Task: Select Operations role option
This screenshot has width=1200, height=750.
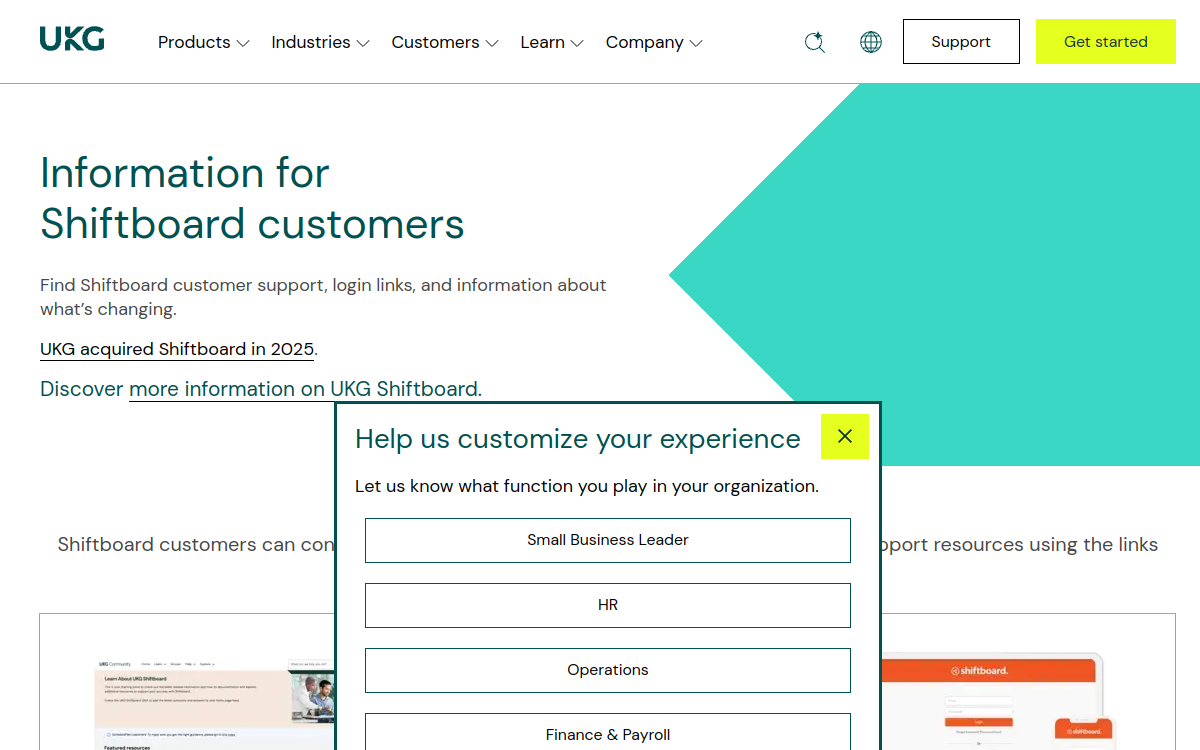Action: pyautogui.click(x=608, y=670)
